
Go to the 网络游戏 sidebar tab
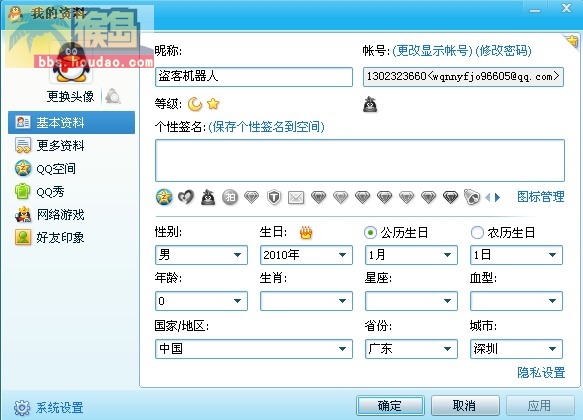click(71, 215)
